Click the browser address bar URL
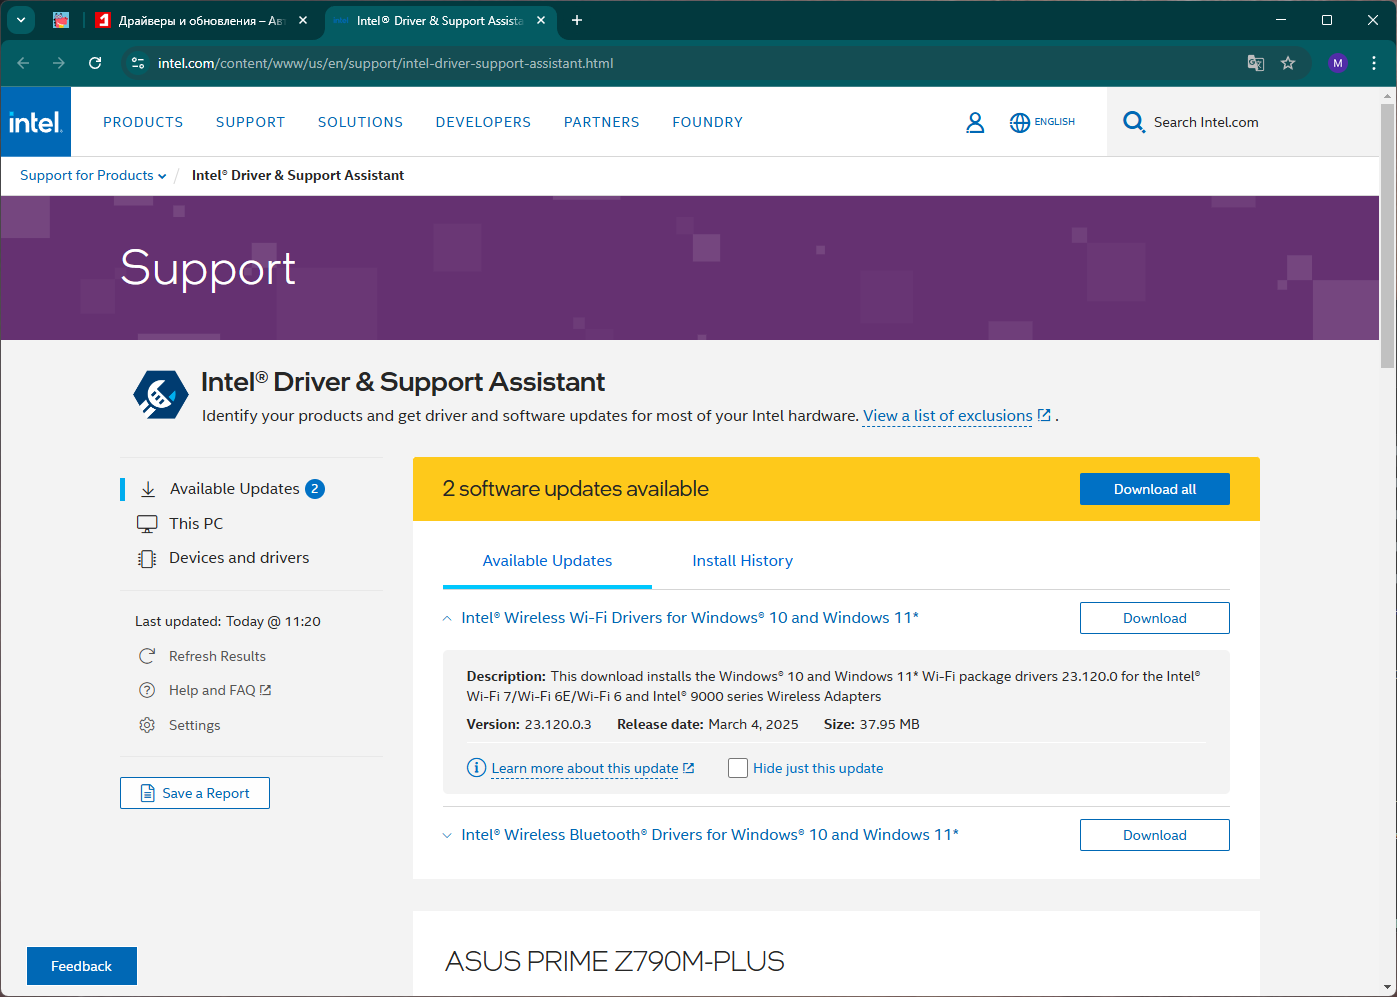Image resolution: width=1397 pixels, height=997 pixels. 386,63
